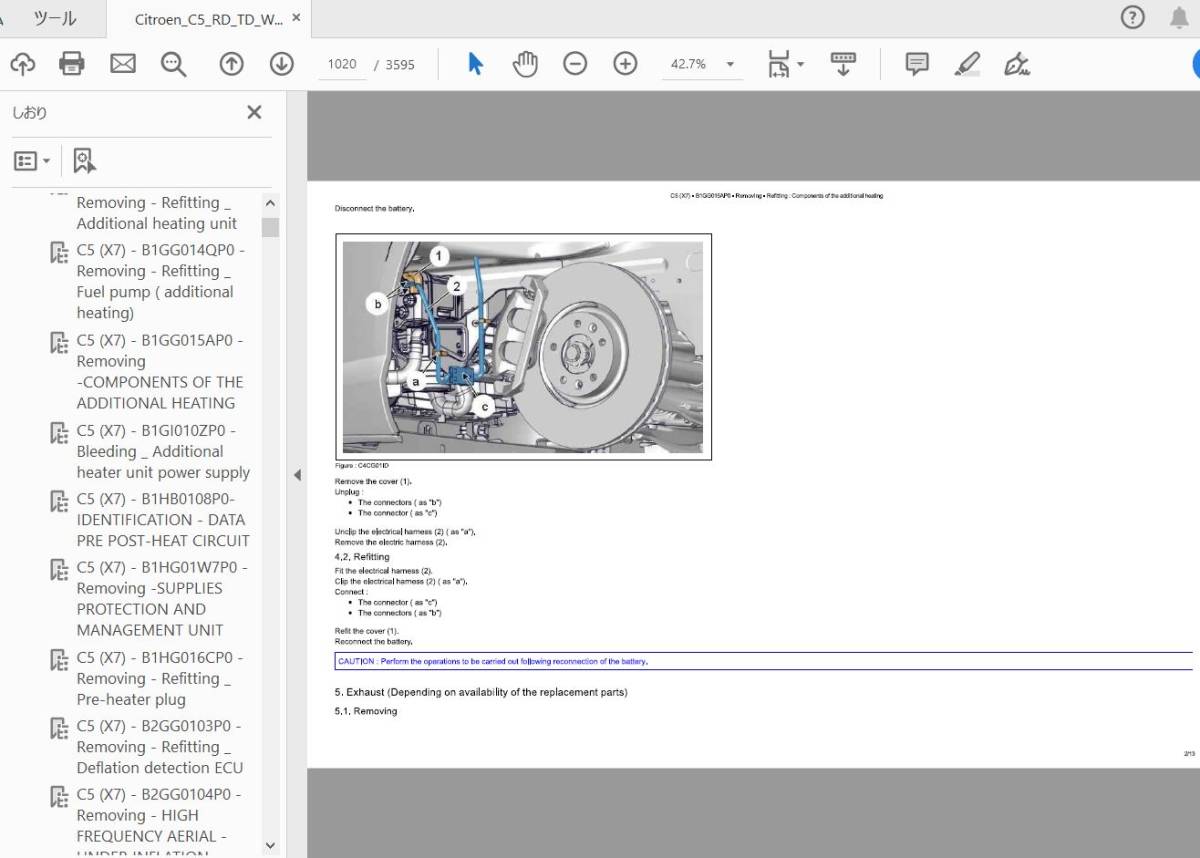Image resolution: width=1200 pixels, height=858 pixels.
Task: Click the '4.2. Refitting' heading
Action: (x=362, y=557)
